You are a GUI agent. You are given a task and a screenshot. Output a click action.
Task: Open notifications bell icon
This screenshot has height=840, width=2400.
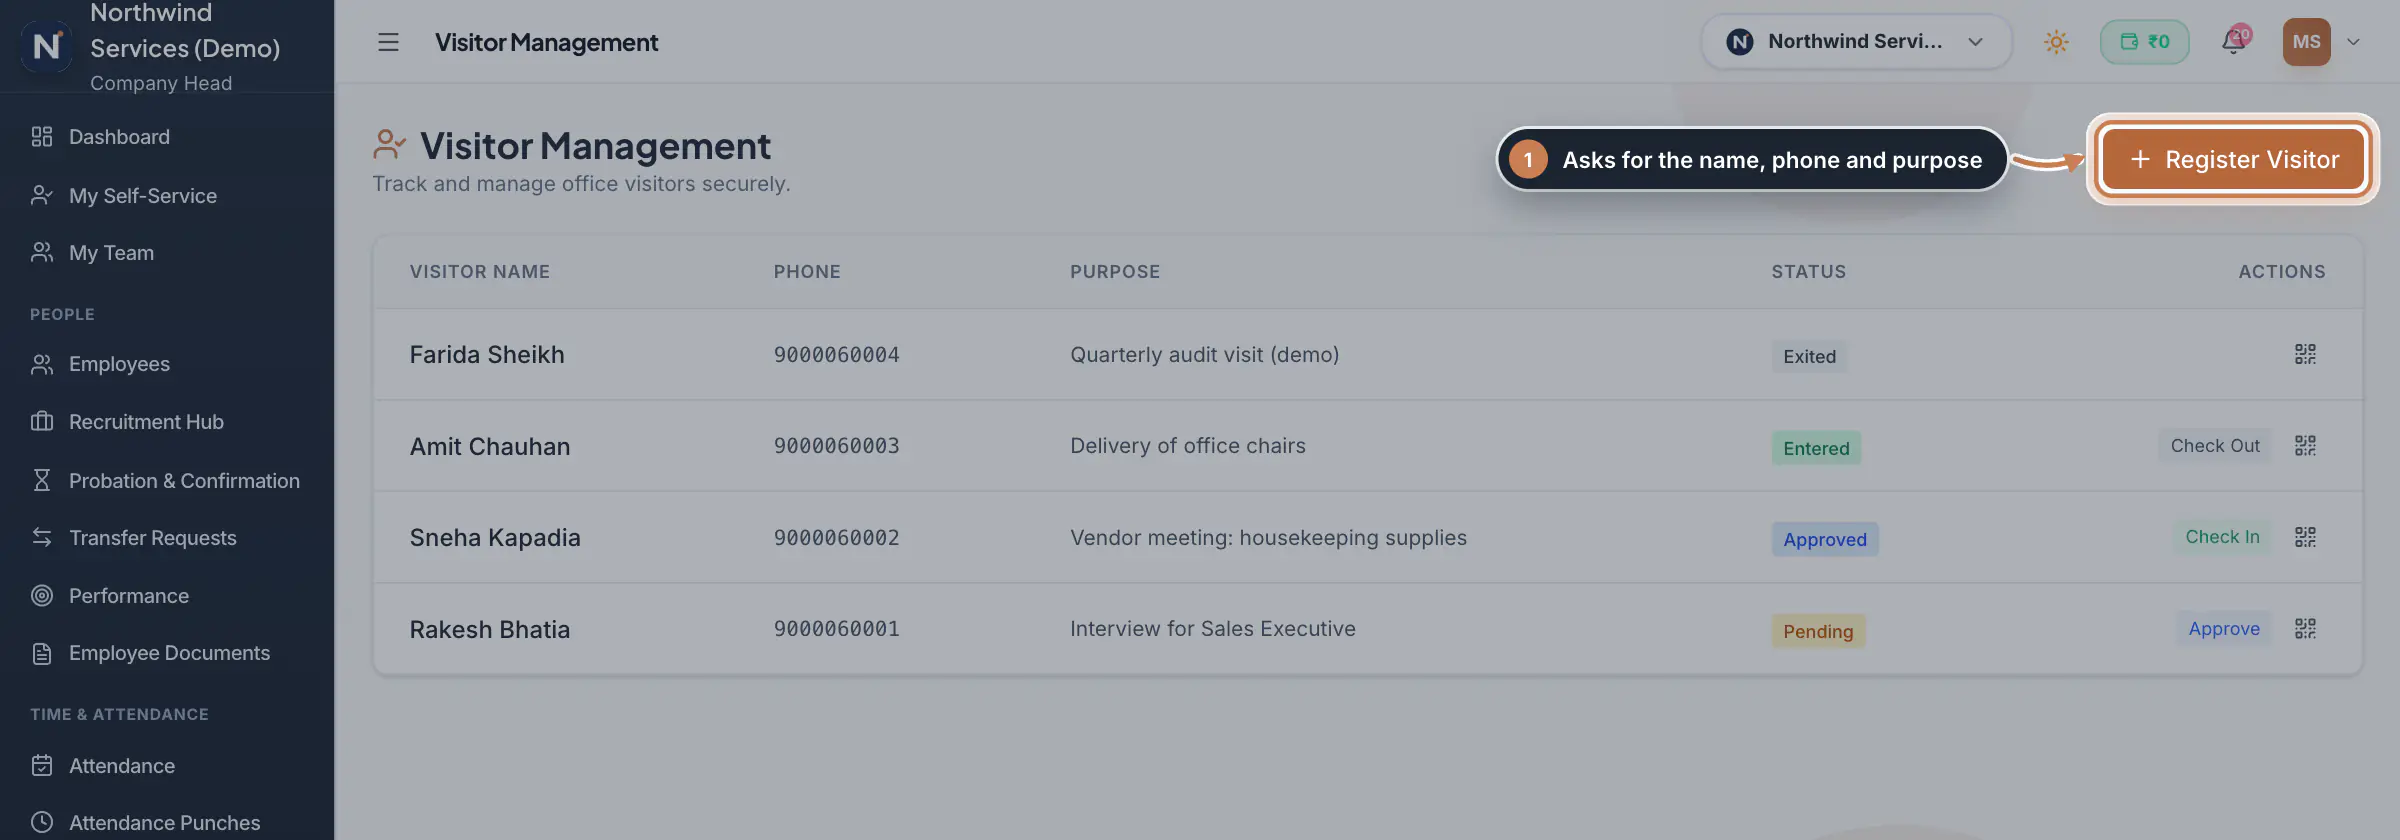[2234, 41]
